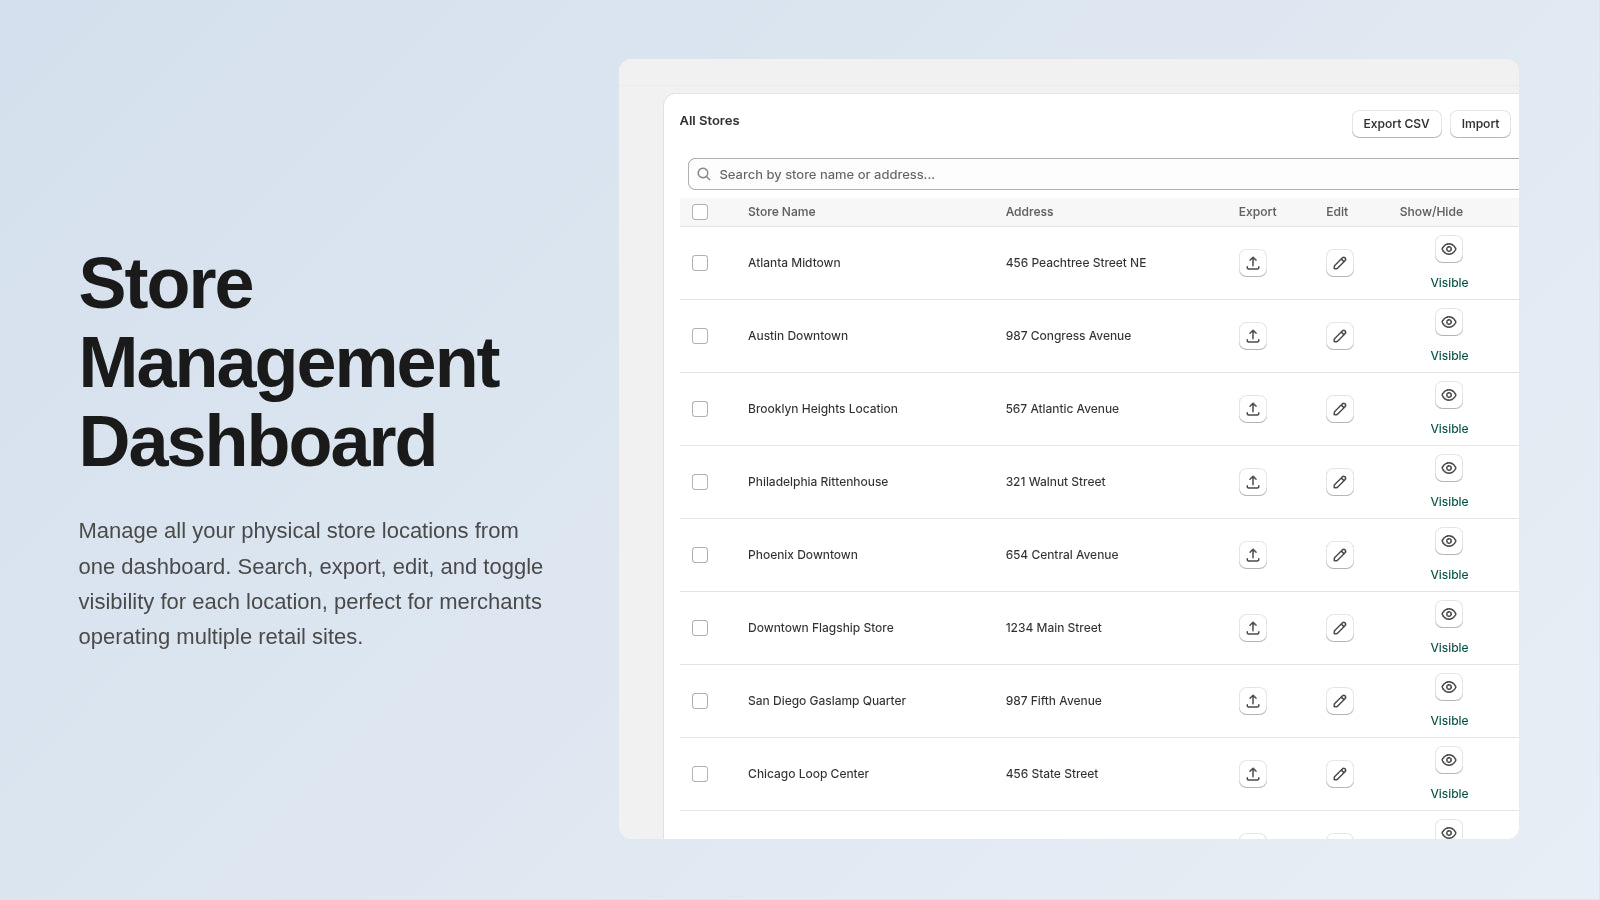Hide the Downtown Flagship Store
1600x900 pixels.
coord(1449,614)
